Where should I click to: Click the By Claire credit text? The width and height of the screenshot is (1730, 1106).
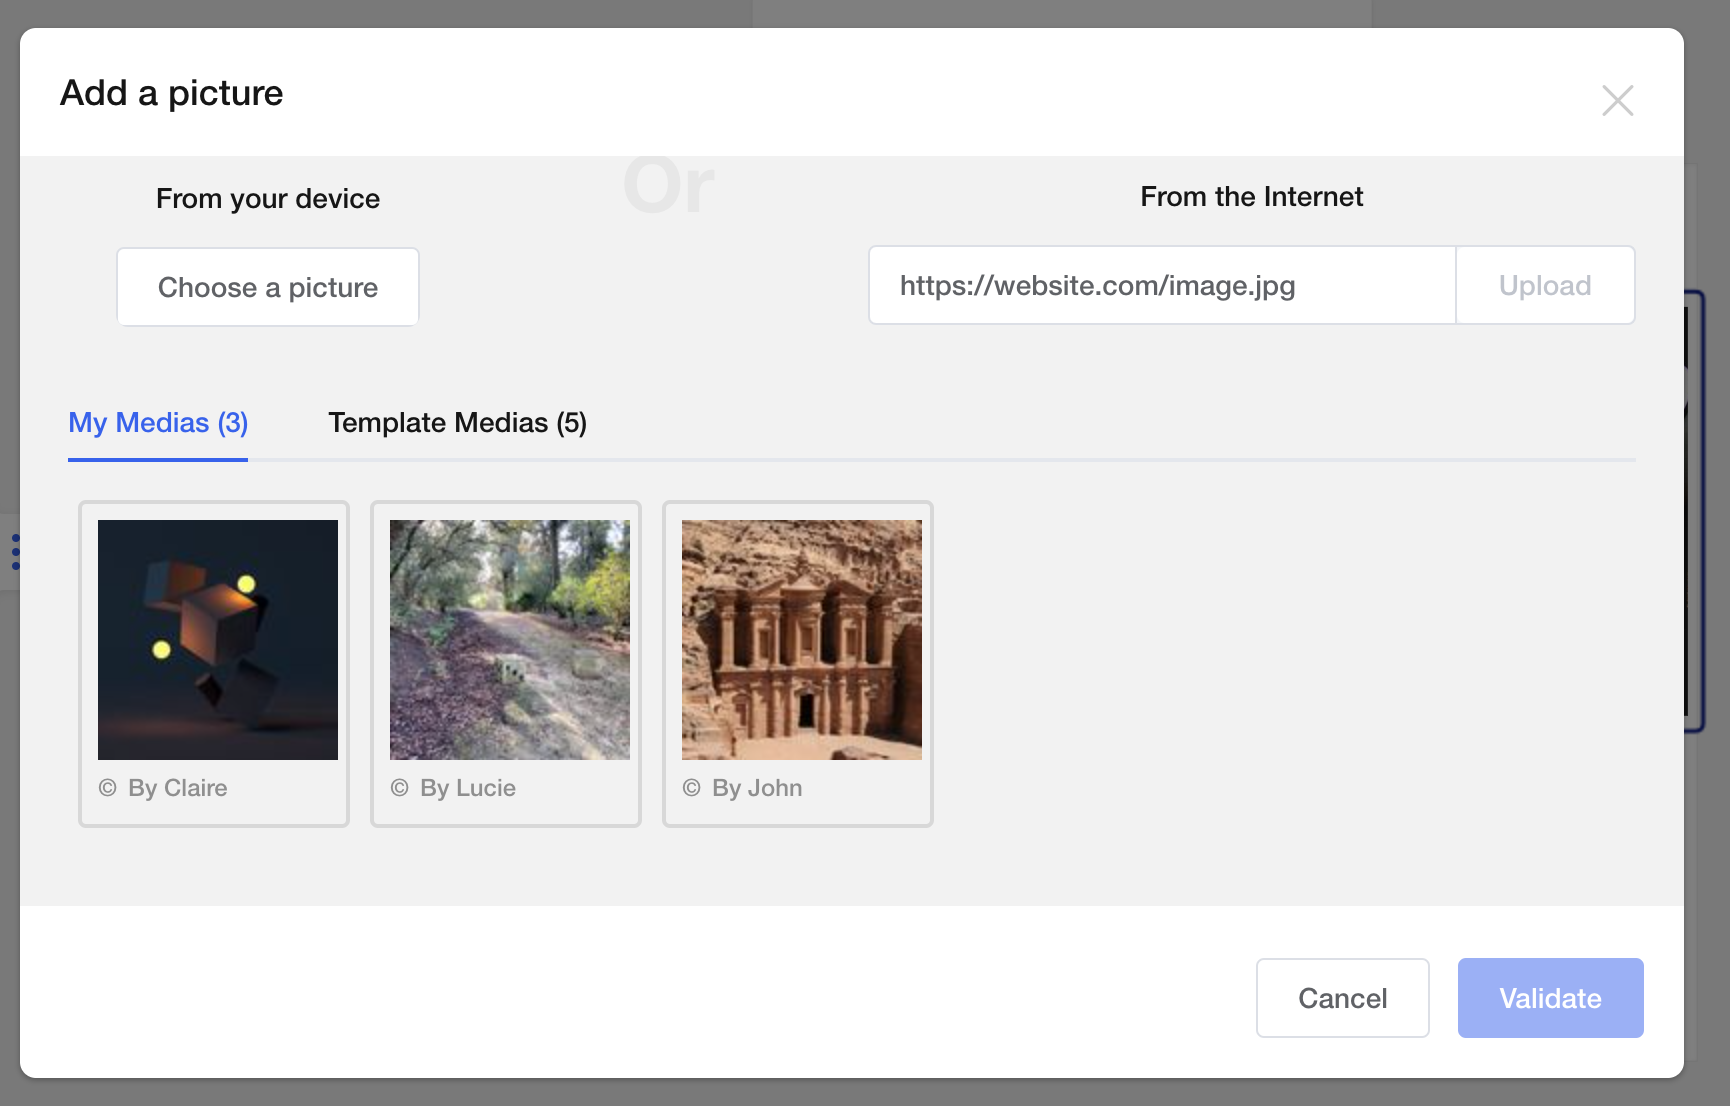click(x=177, y=788)
